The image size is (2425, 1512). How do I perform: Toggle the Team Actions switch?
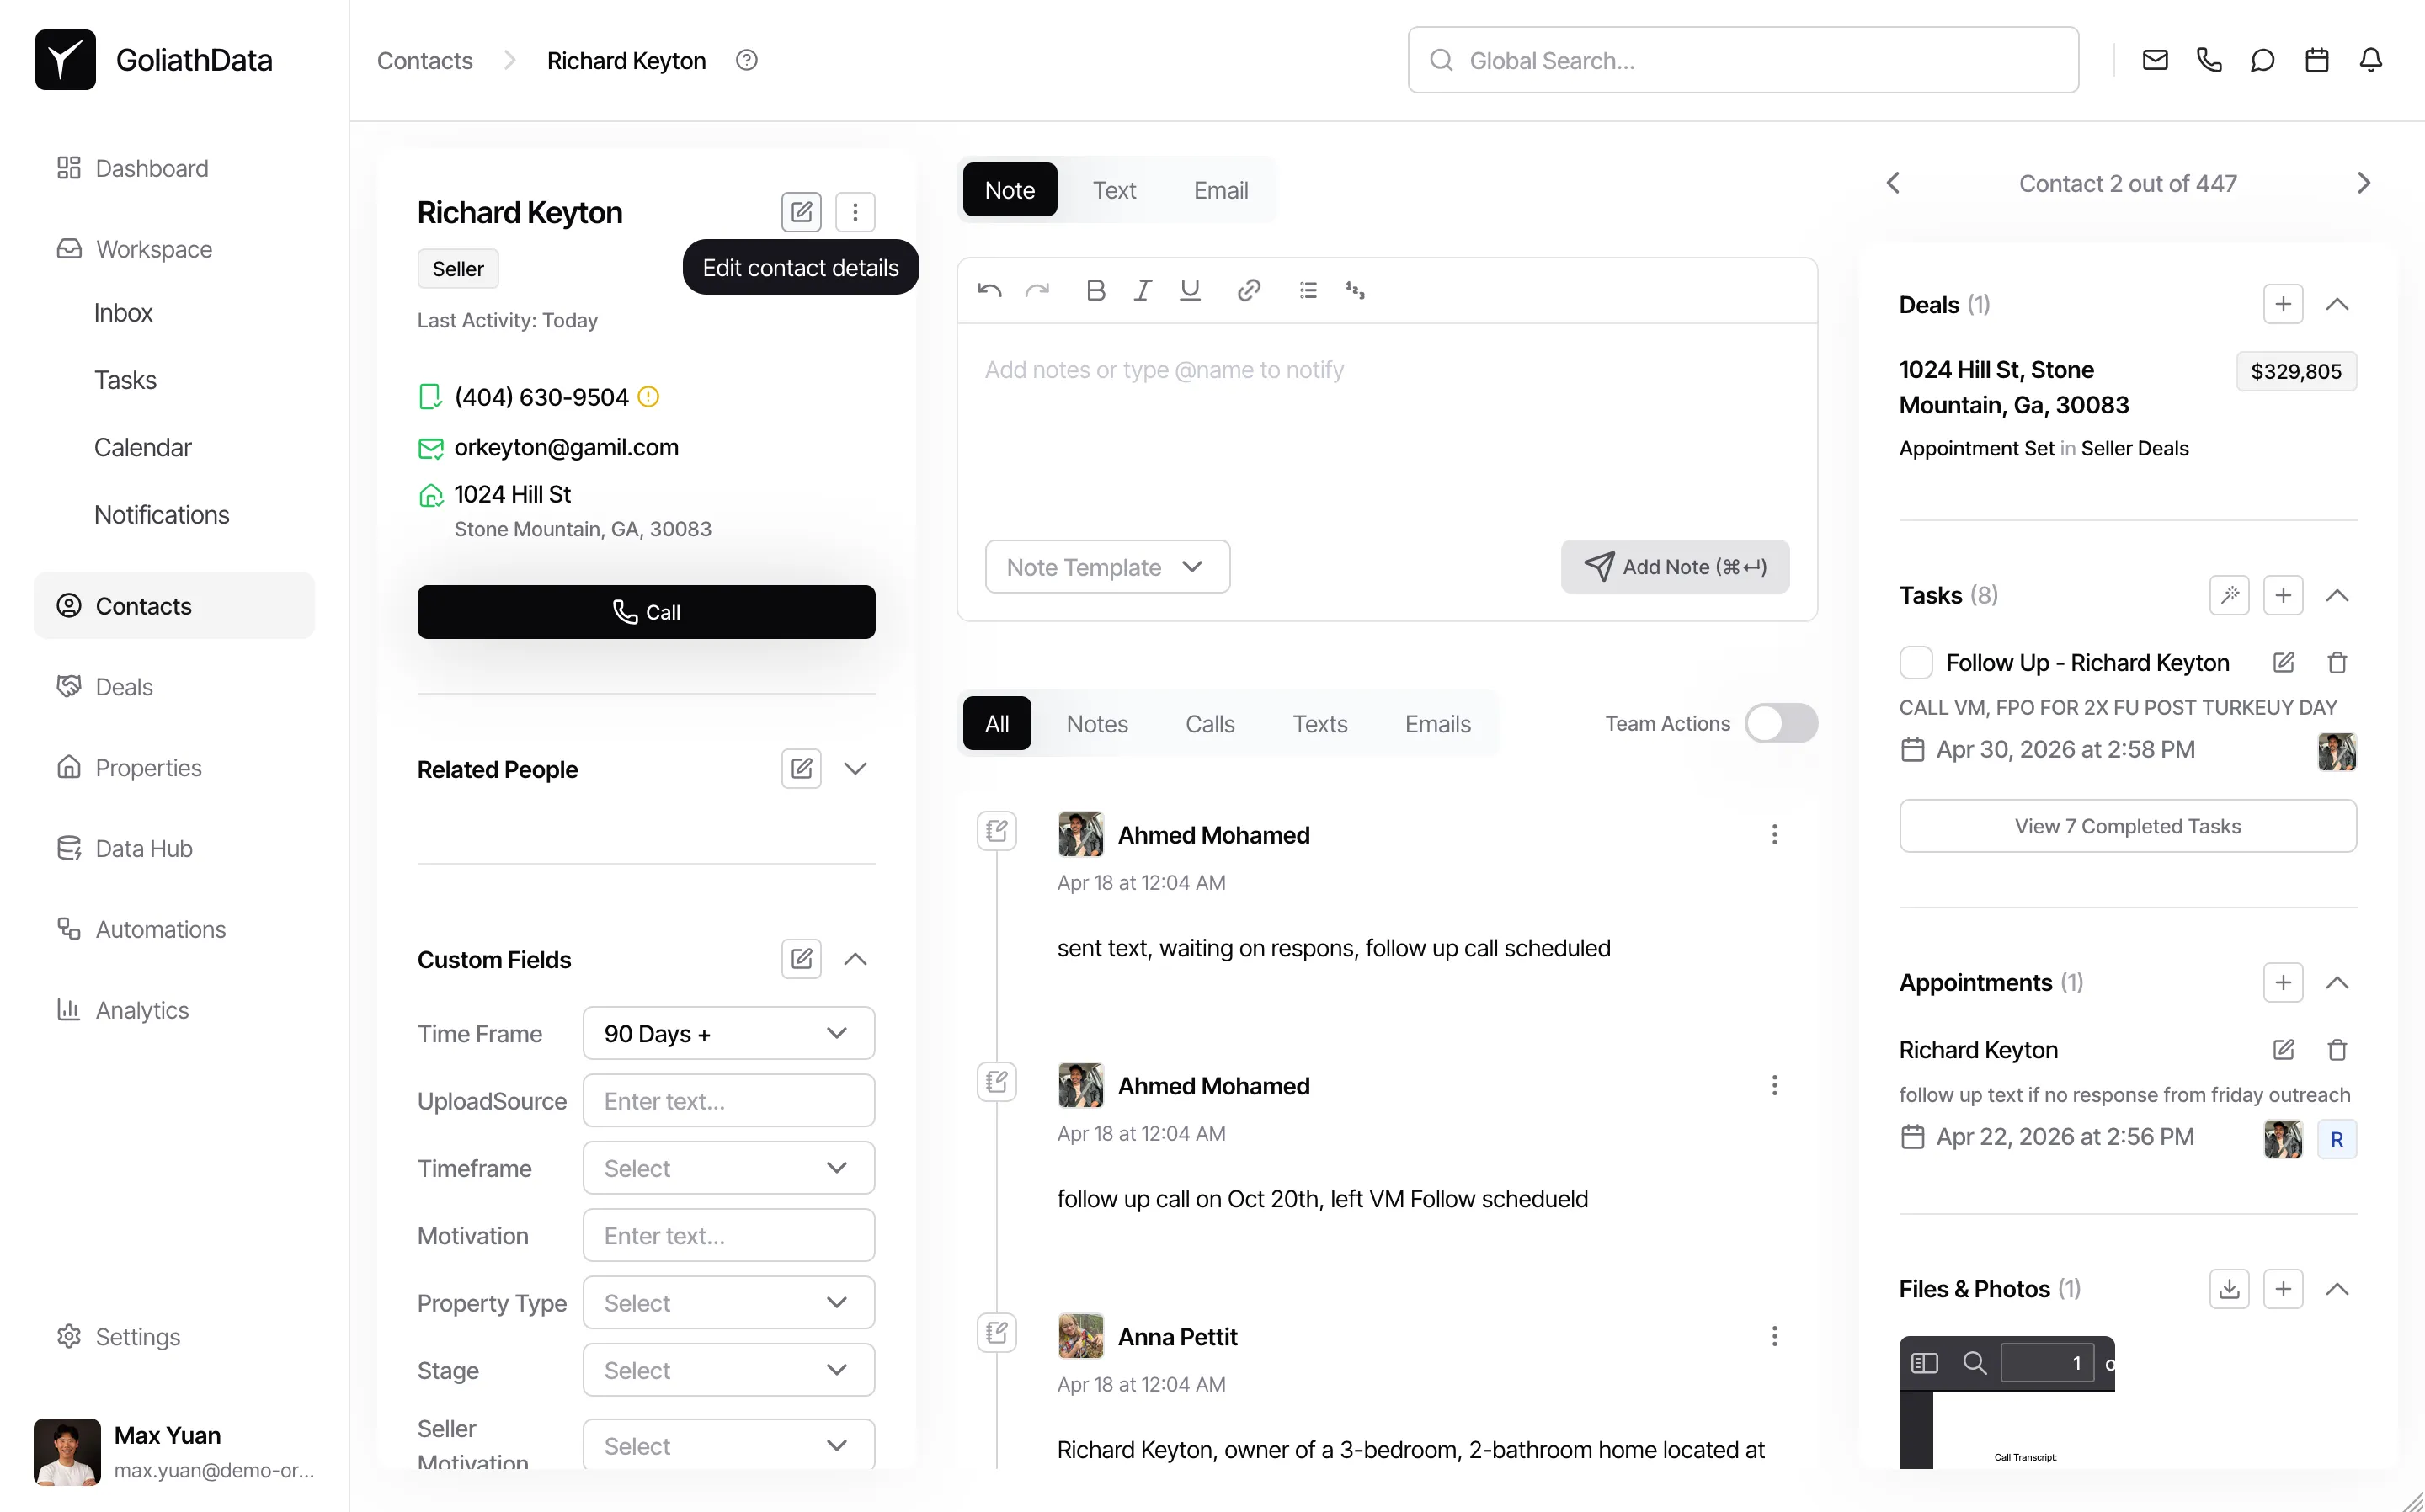[x=1780, y=723]
